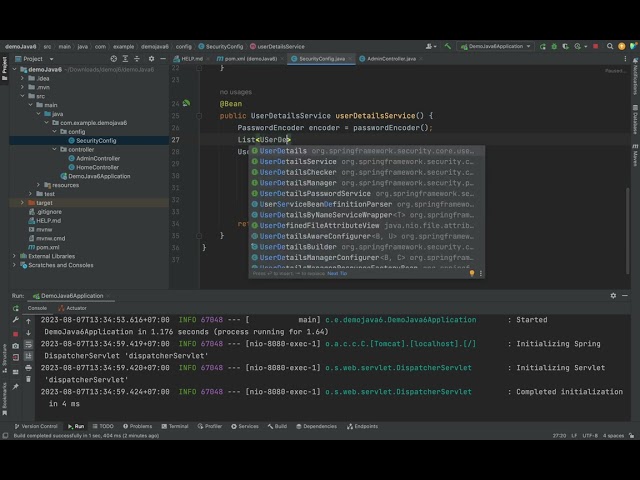Click the SecurityConfig breadcrumb in the navigation bar
The width and height of the screenshot is (640, 480).
click(221, 47)
